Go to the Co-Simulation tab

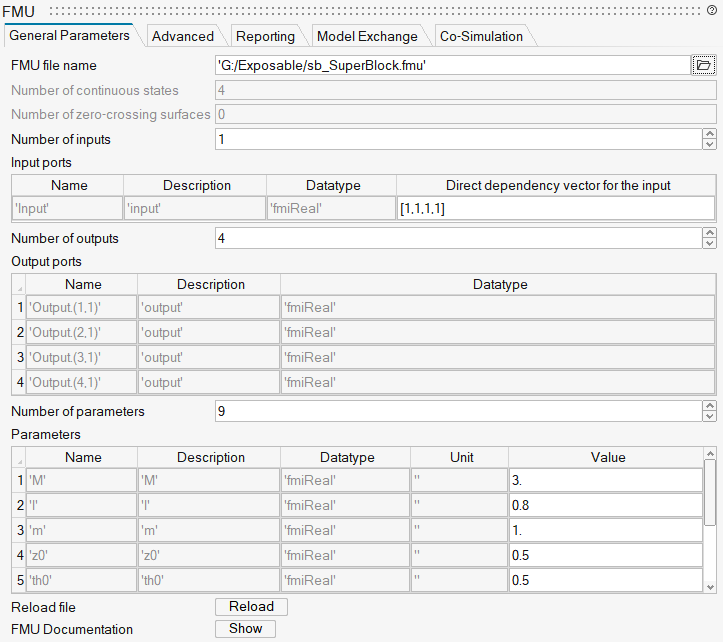click(x=481, y=36)
